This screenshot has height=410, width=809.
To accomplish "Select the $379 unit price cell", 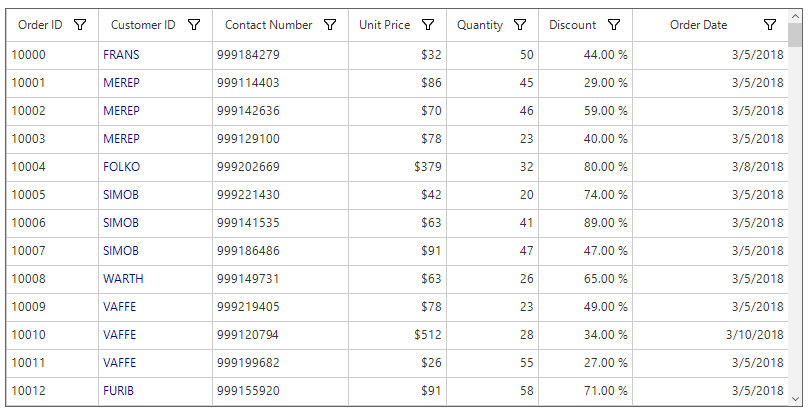I will tap(397, 167).
